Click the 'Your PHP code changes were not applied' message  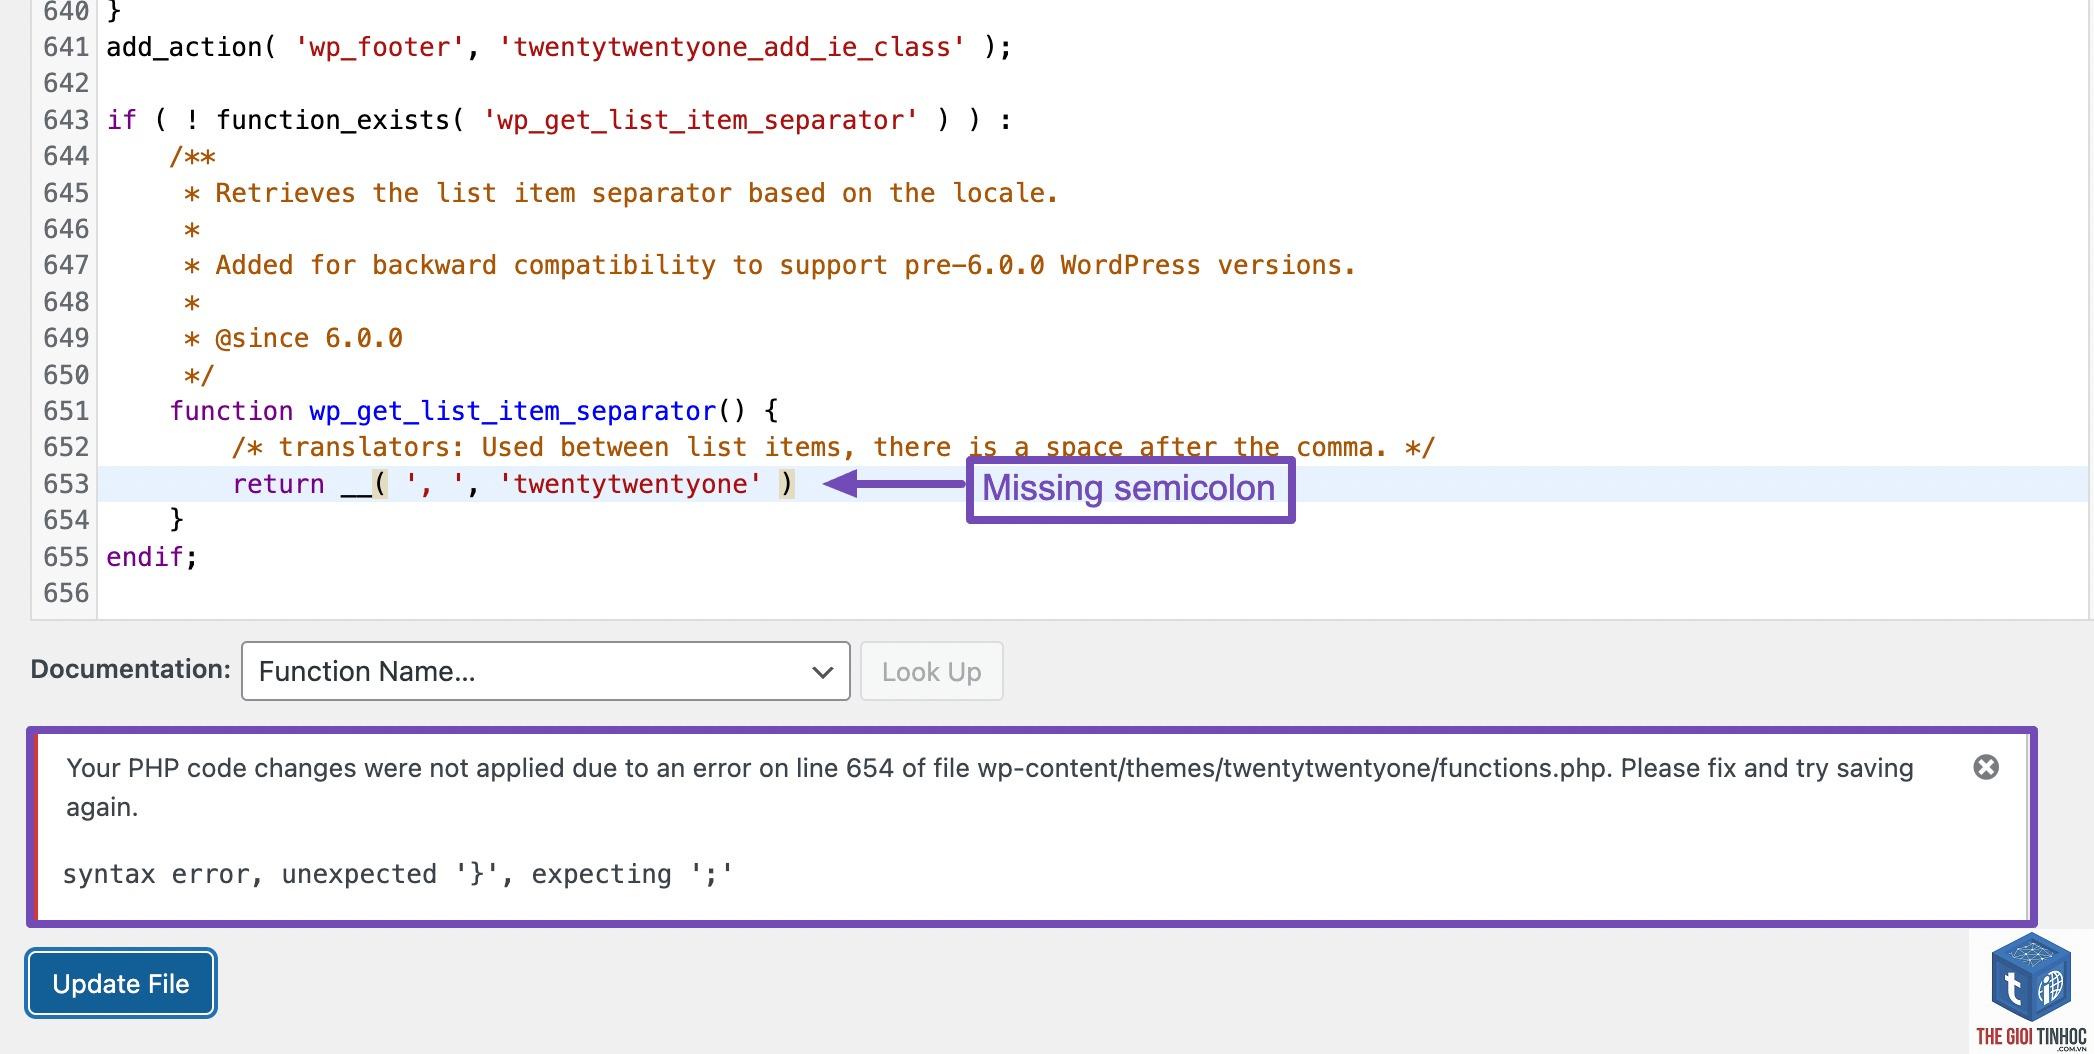click(990, 787)
